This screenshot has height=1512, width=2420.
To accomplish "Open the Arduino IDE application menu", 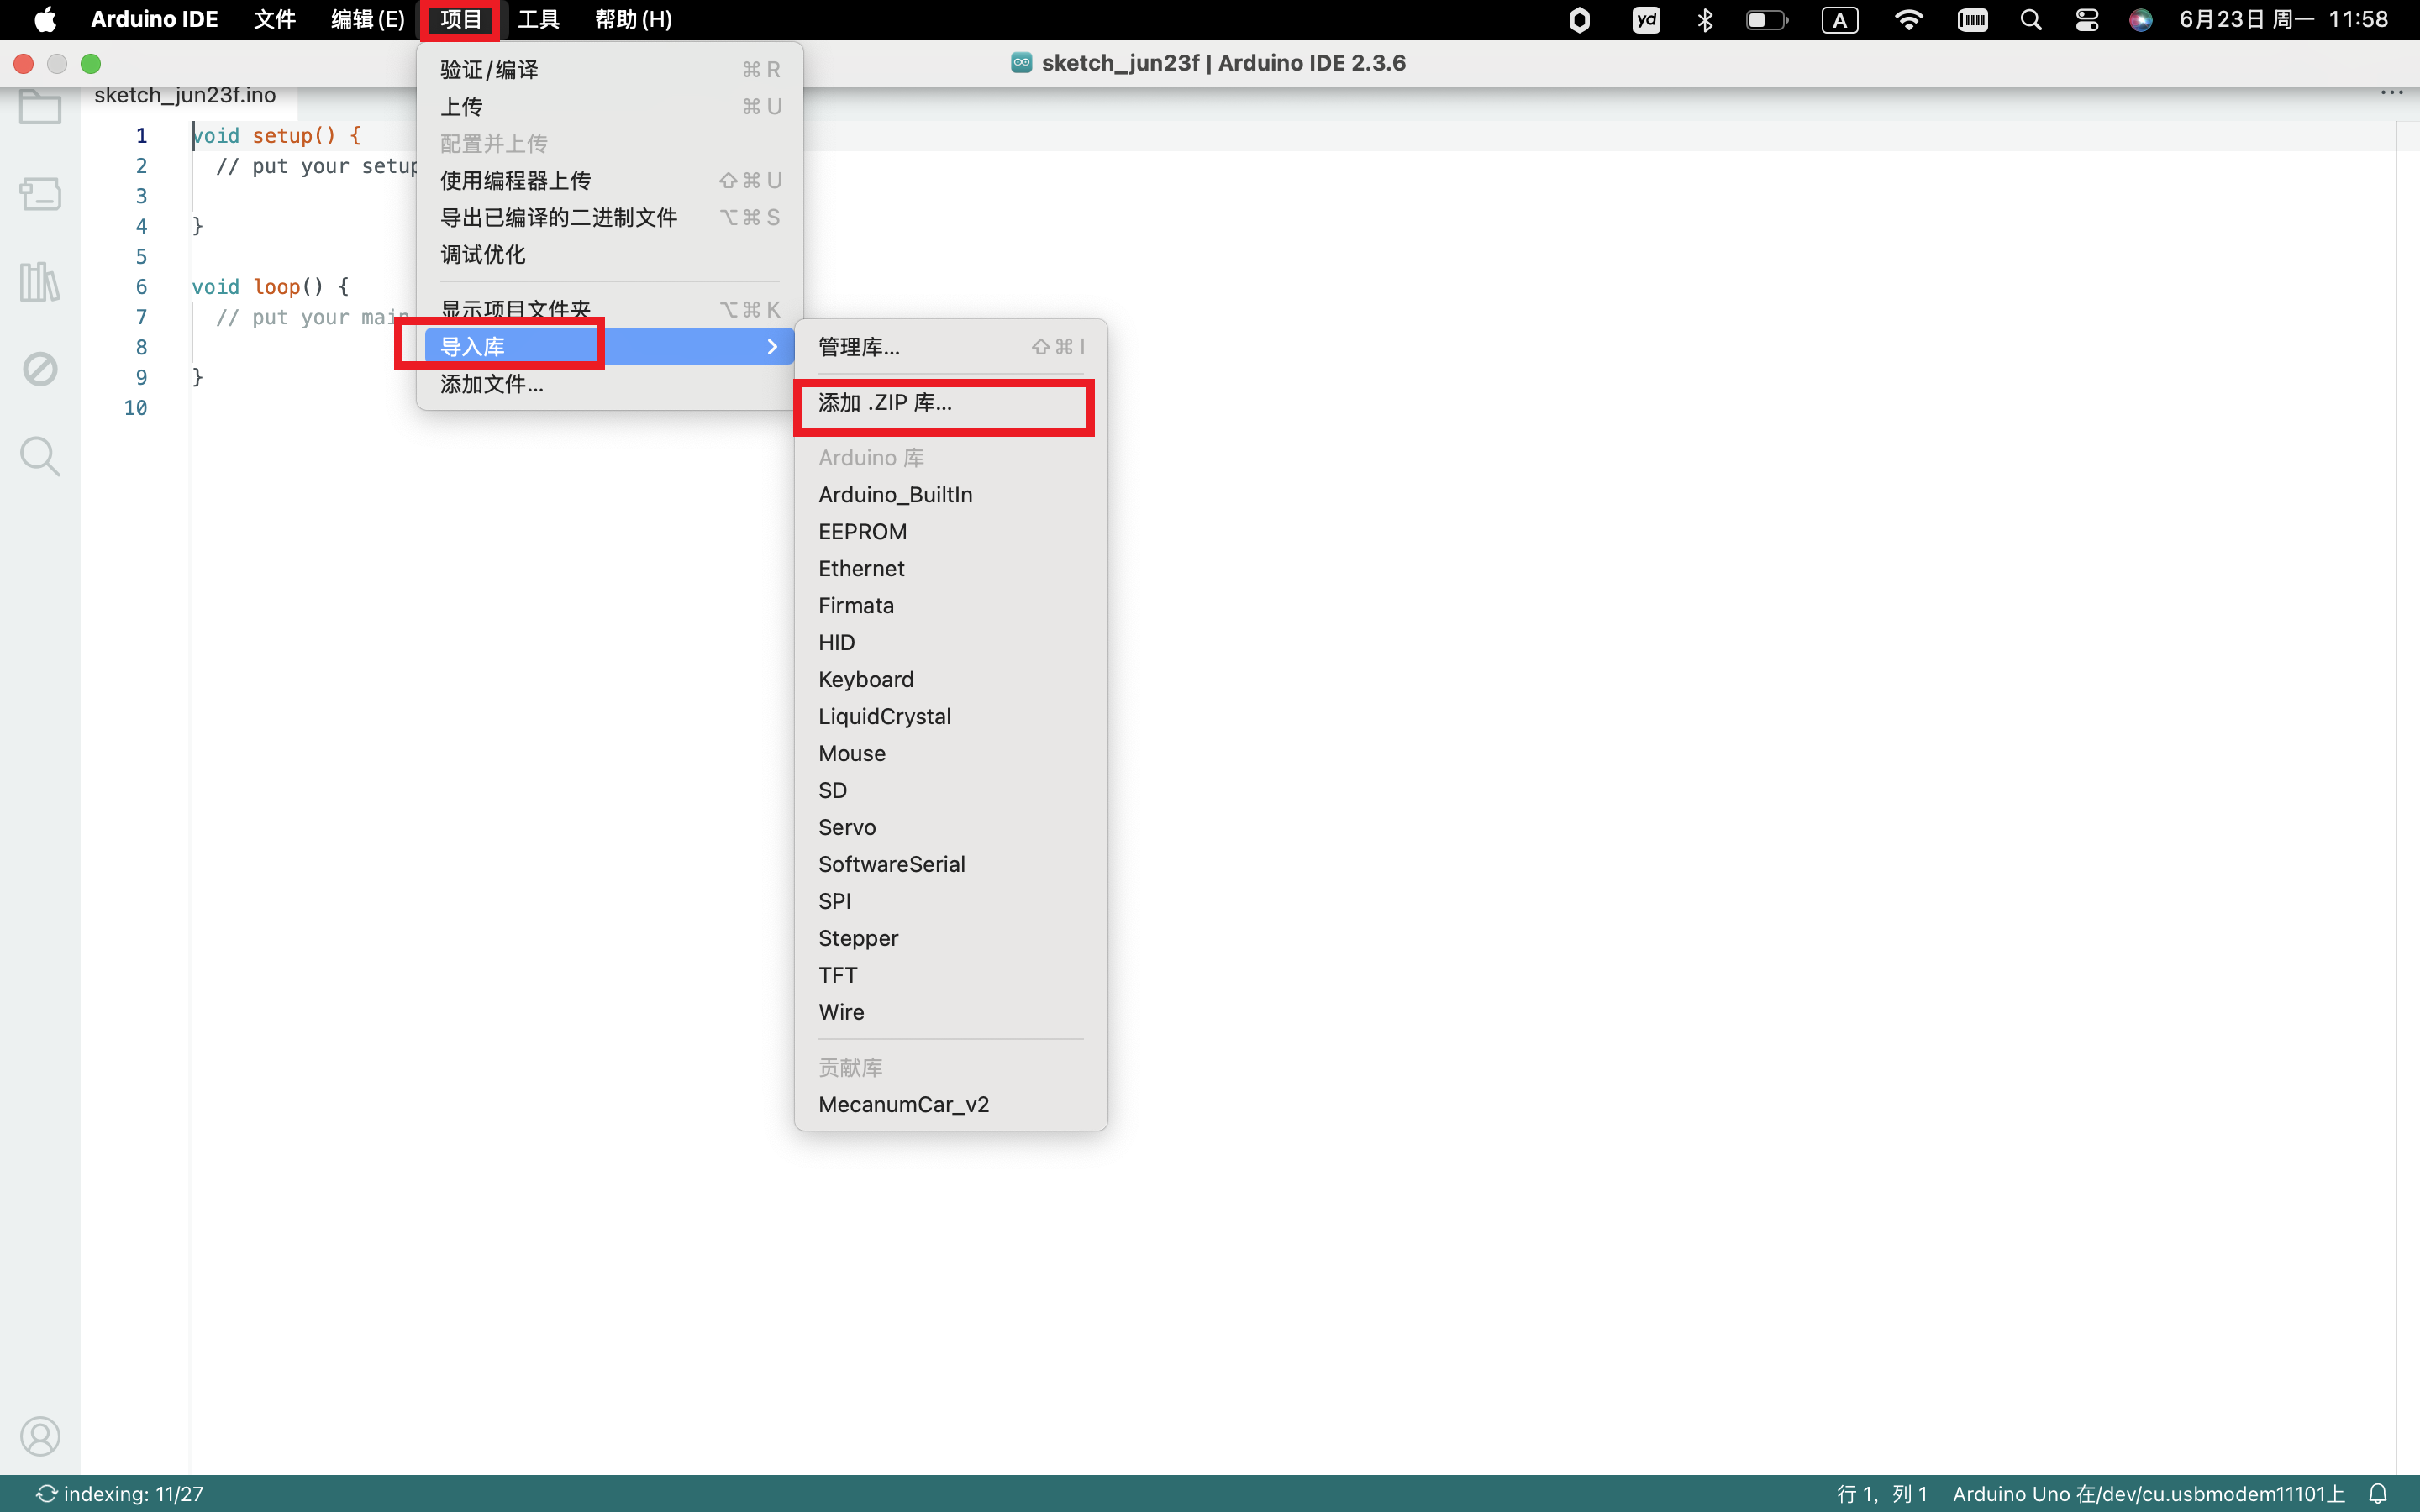I will pyautogui.click(x=154, y=20).
